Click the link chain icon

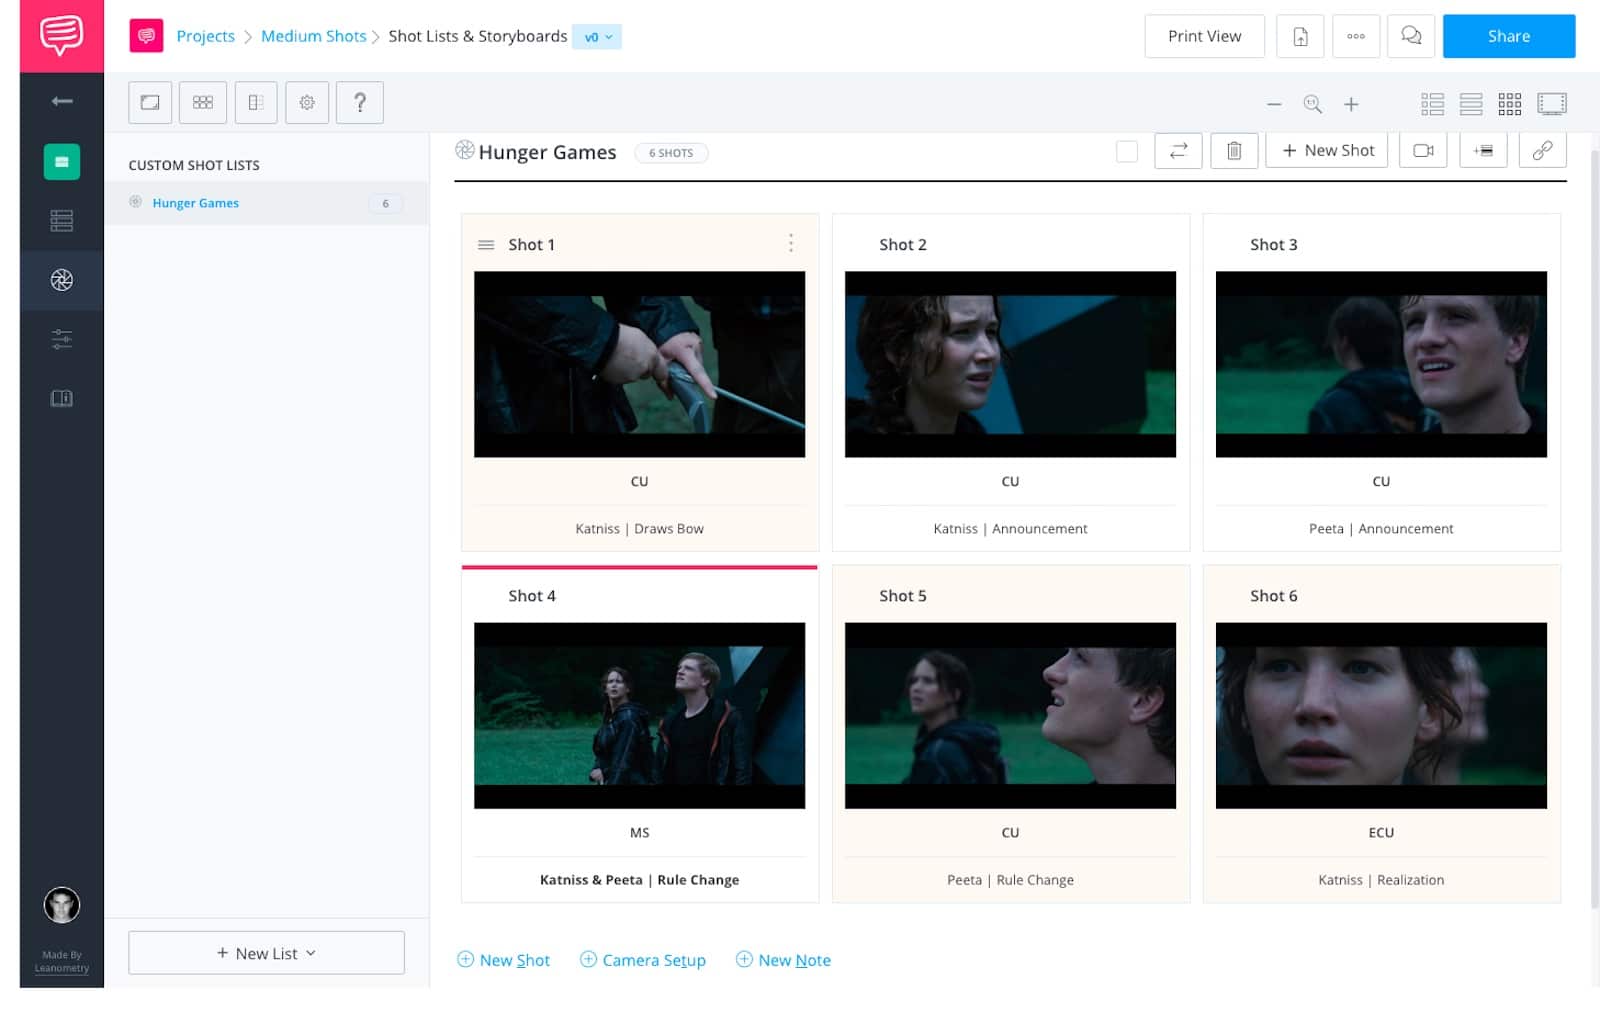click(1542, 151)
